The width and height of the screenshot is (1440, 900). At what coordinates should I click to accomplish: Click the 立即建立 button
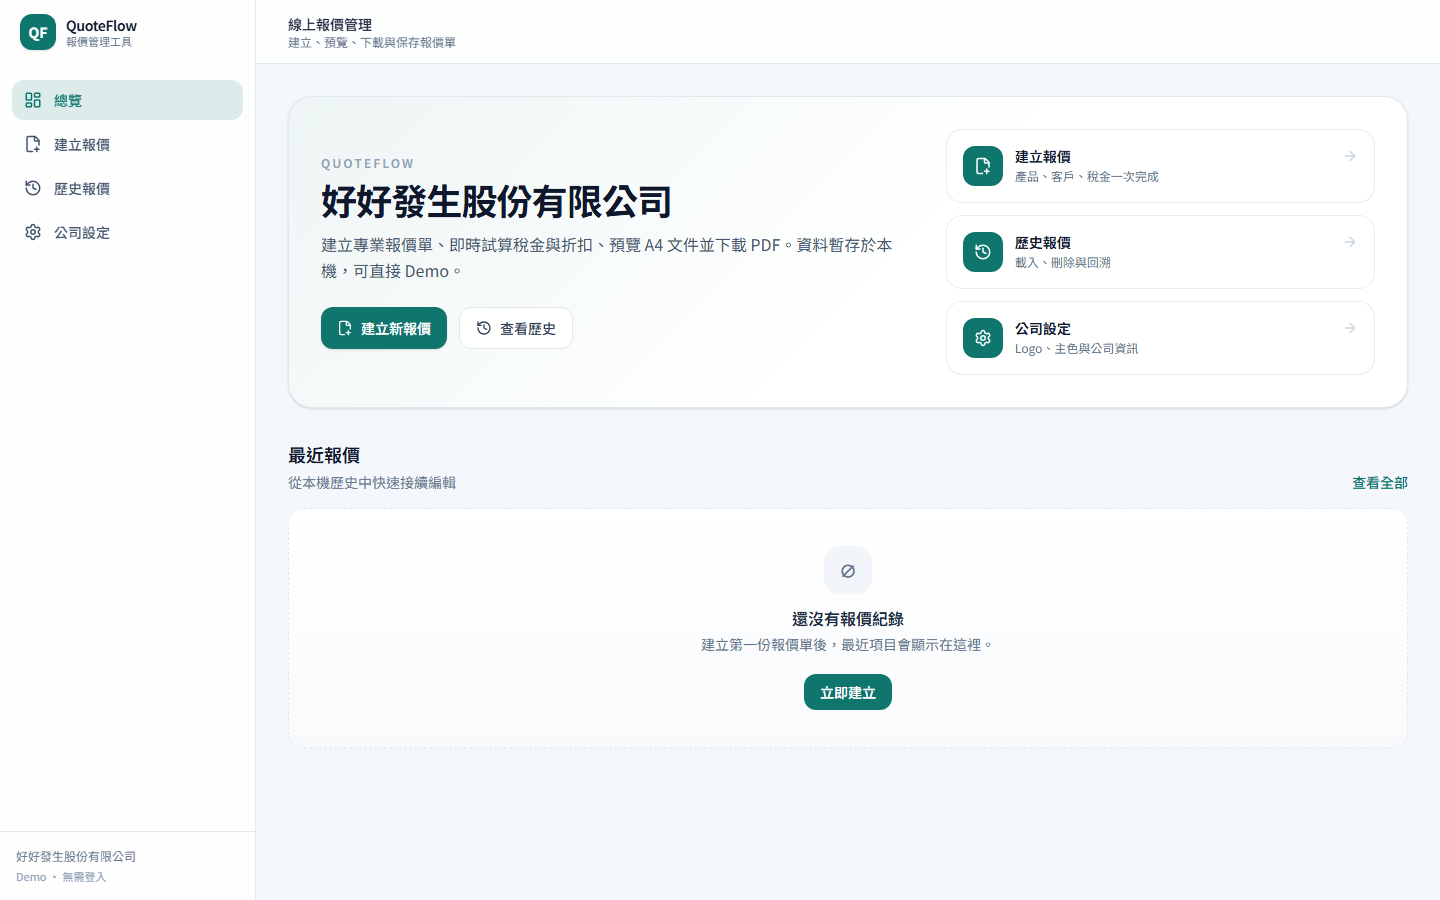pos(848,692)
